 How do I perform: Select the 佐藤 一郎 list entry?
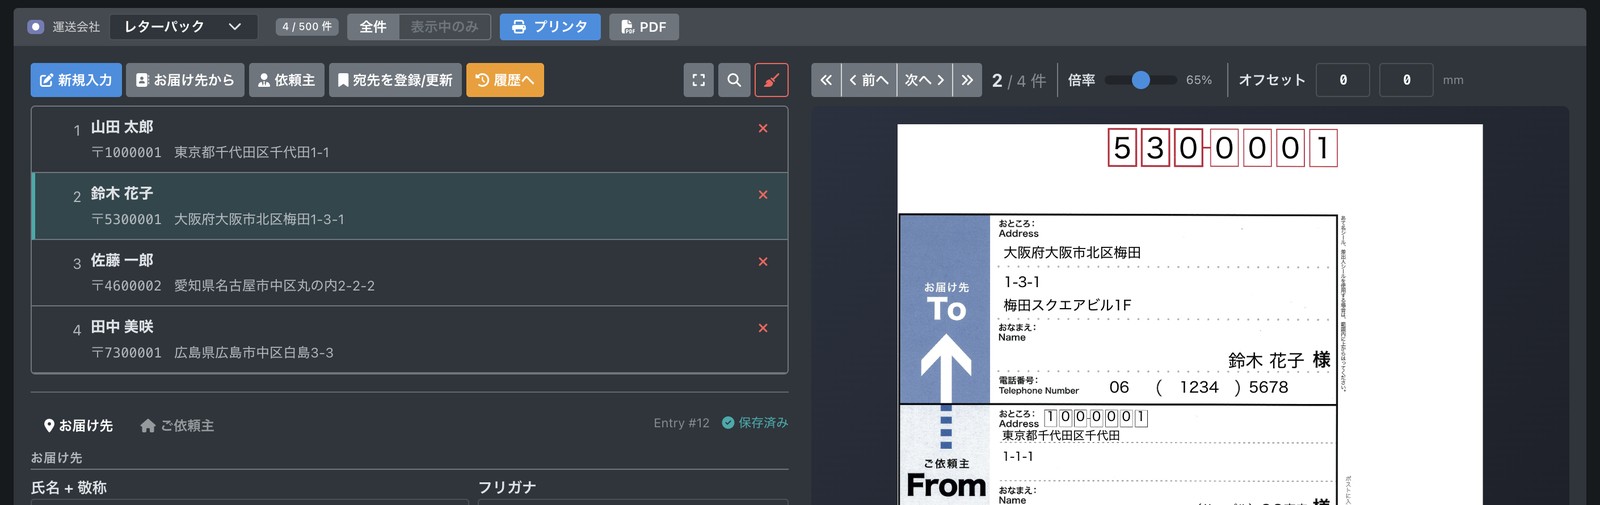(410, 273)
